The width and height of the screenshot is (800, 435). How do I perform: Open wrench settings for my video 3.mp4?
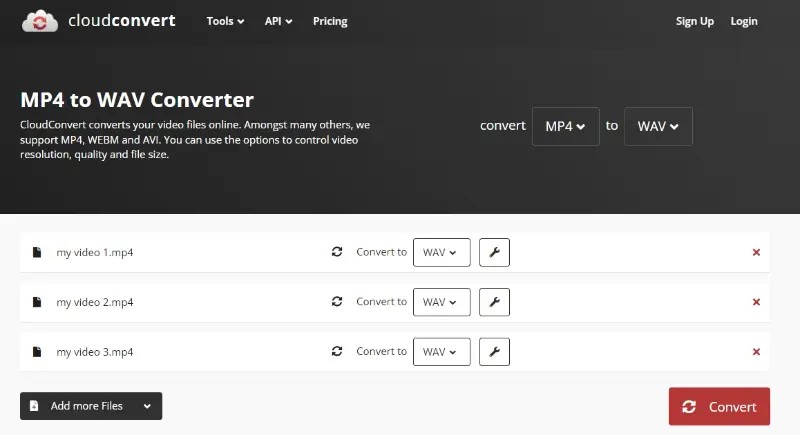click(494, 351)
